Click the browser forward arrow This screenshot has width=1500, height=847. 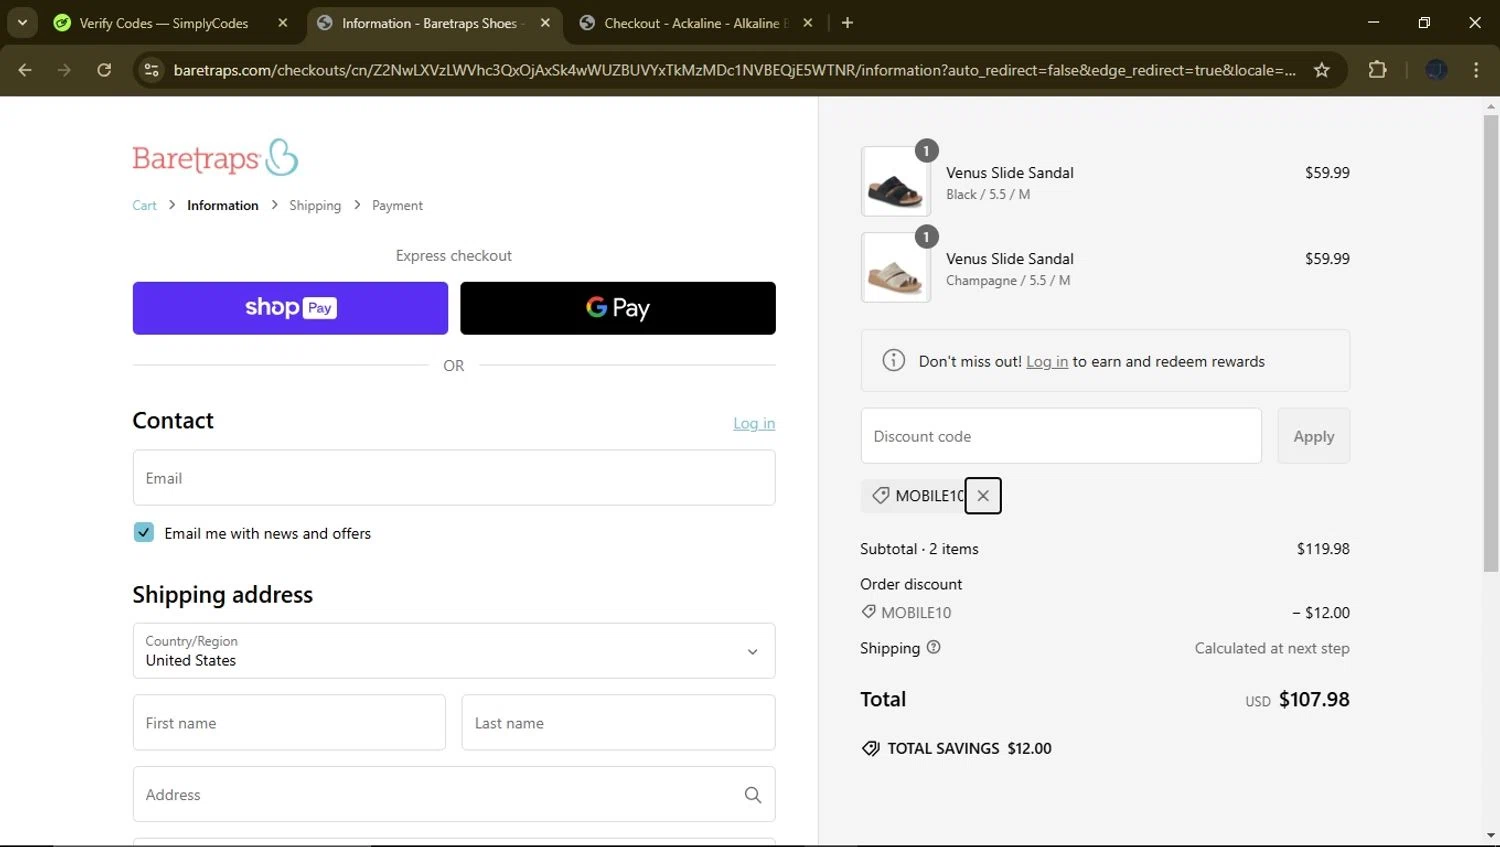64,70
